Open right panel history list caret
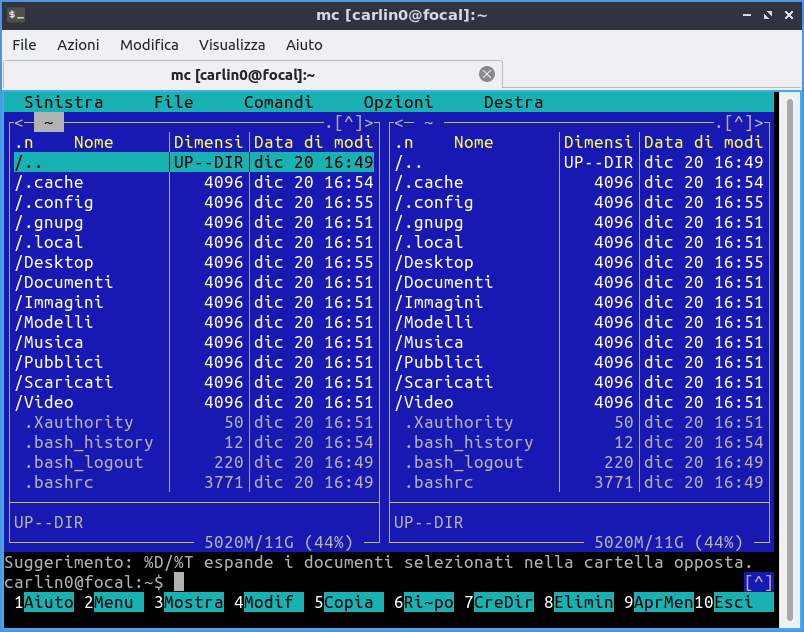Viewport: 804px width, 632px height. click(739, 122)
